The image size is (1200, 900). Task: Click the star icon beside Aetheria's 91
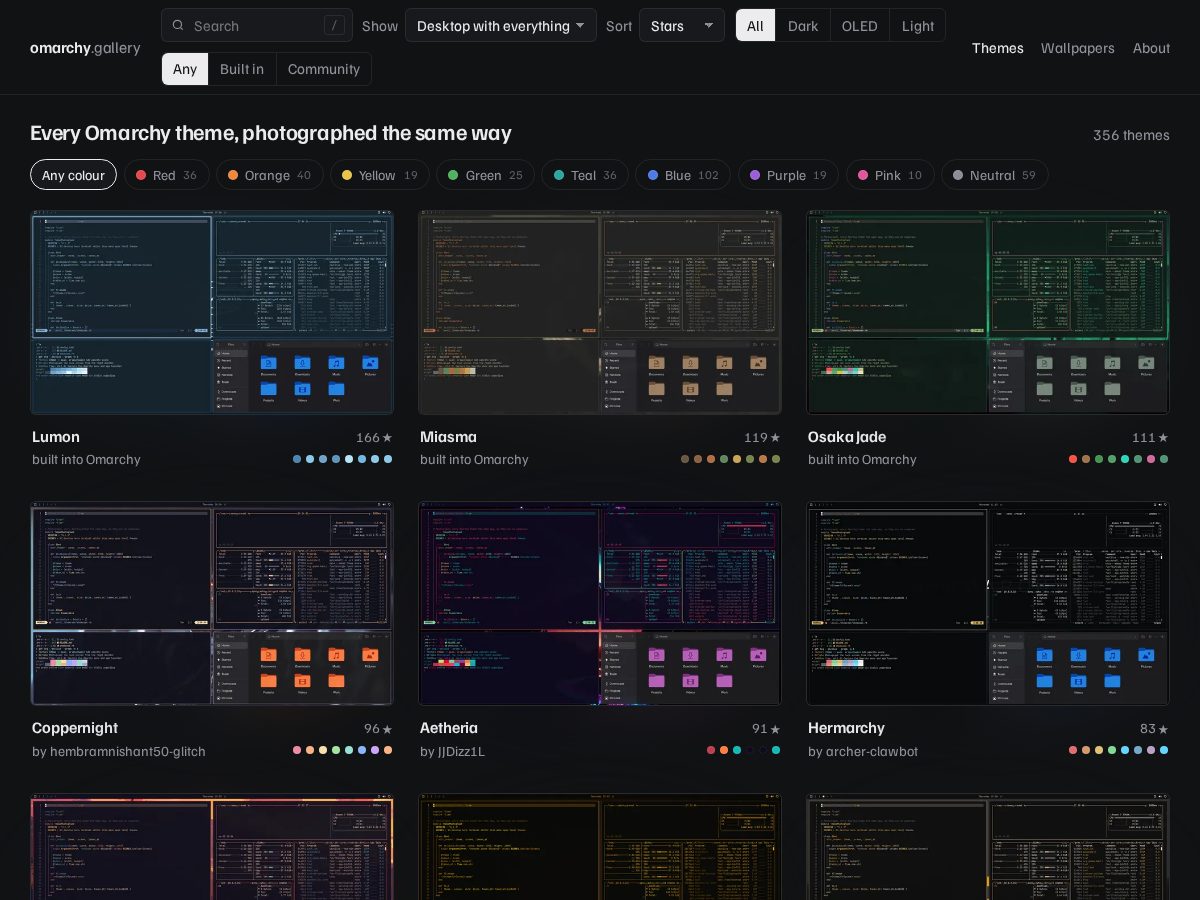pos(775,729)
